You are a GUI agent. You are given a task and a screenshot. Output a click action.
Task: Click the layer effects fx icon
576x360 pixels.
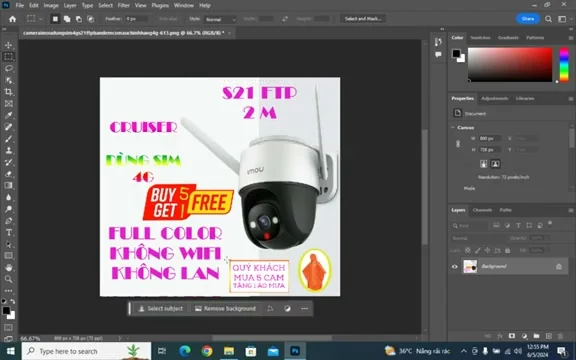(500, 336)
